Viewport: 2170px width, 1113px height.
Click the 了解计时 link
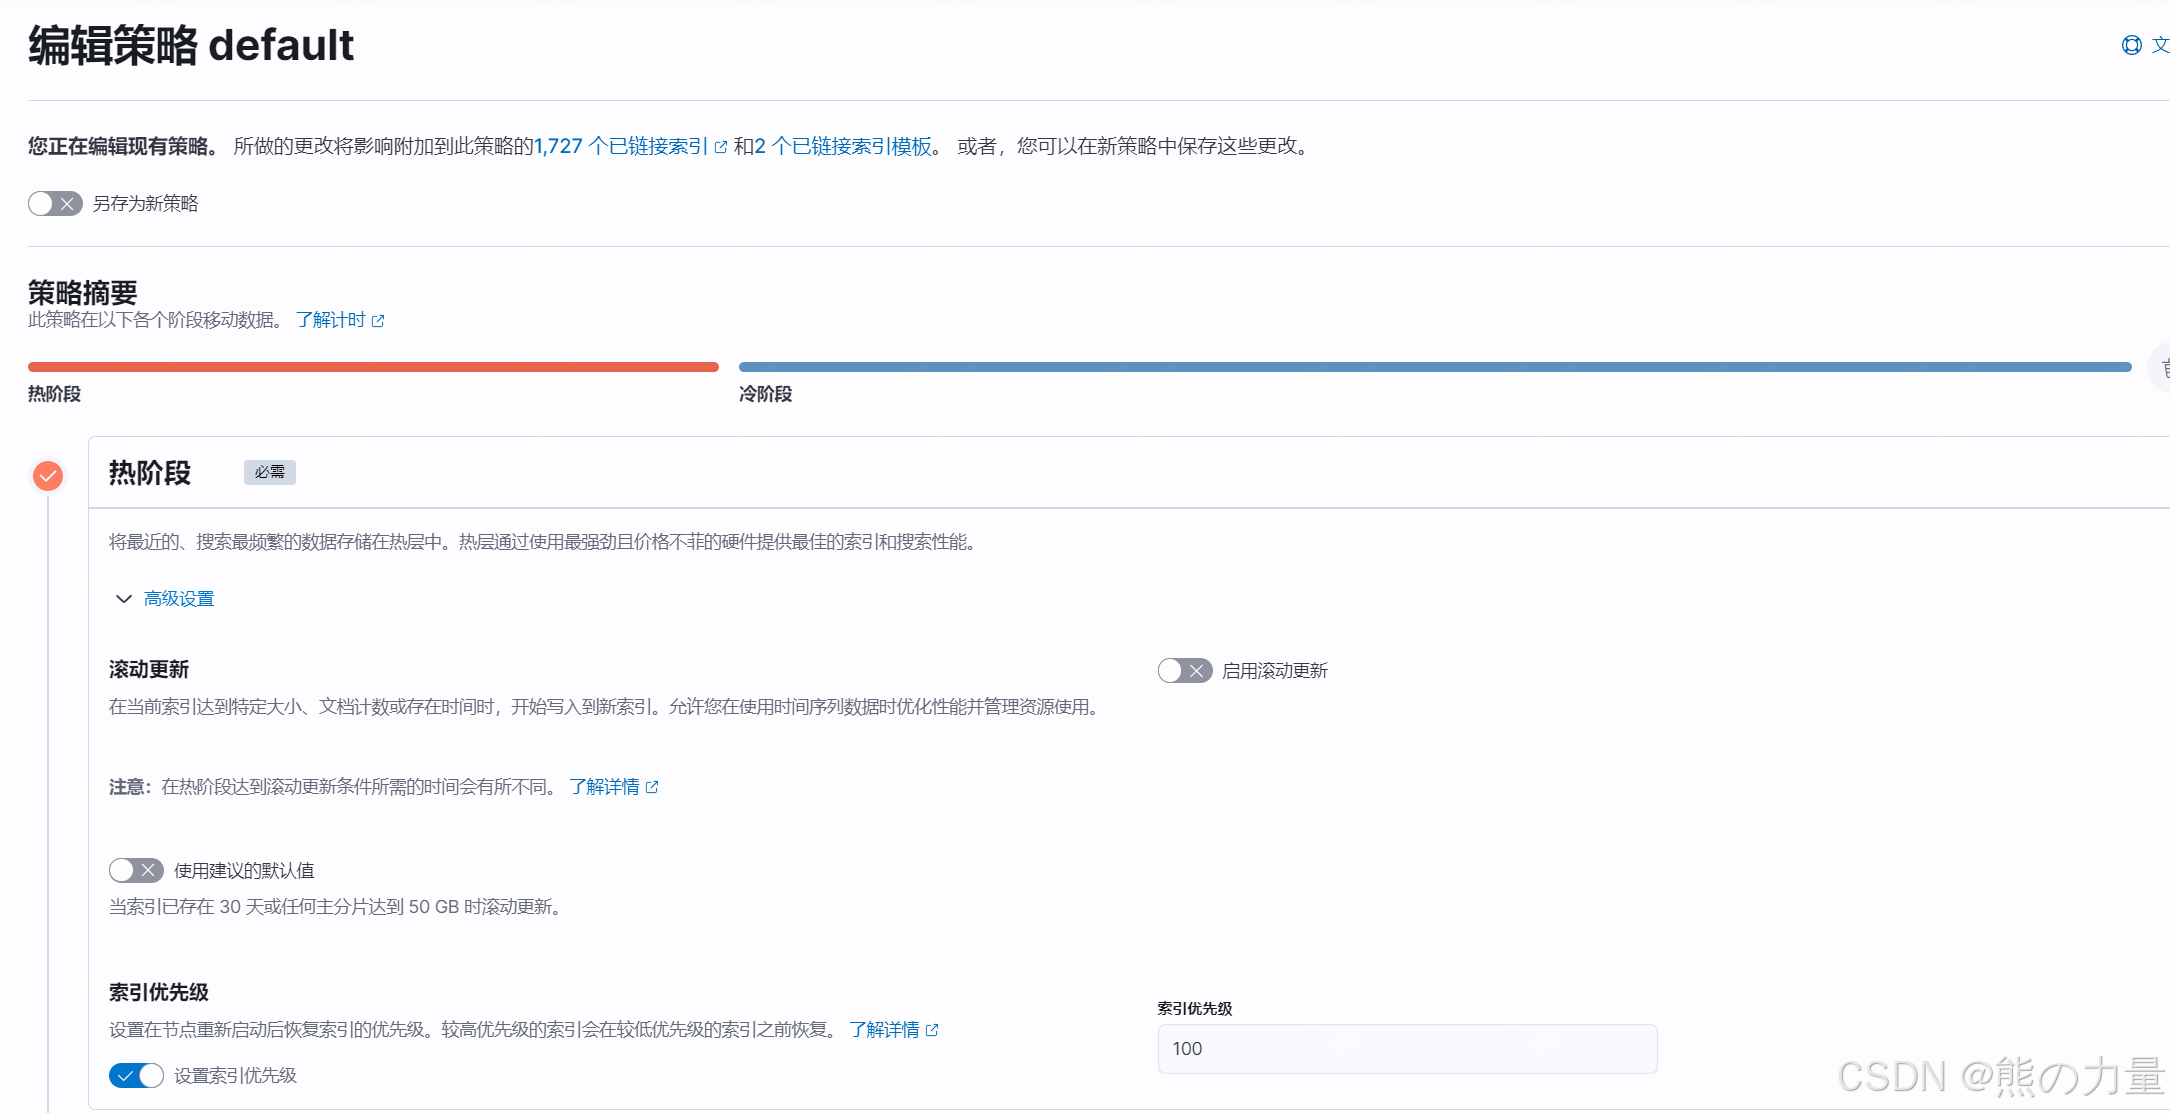[x=330, y=320]
